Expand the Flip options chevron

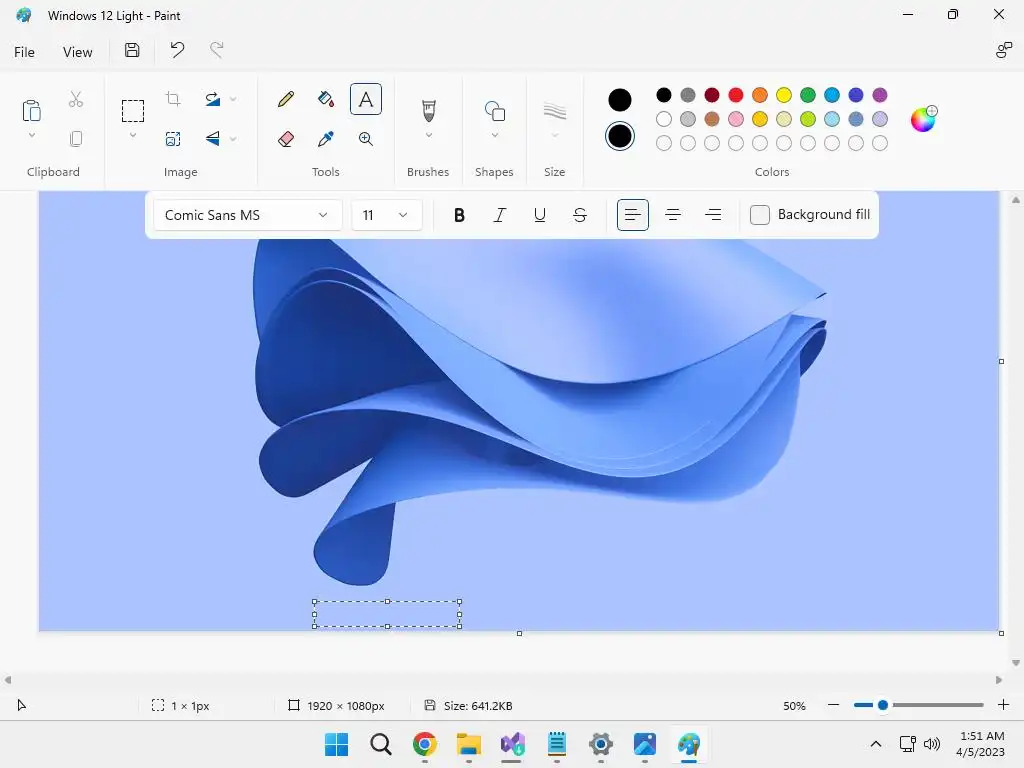click(233, 138)
